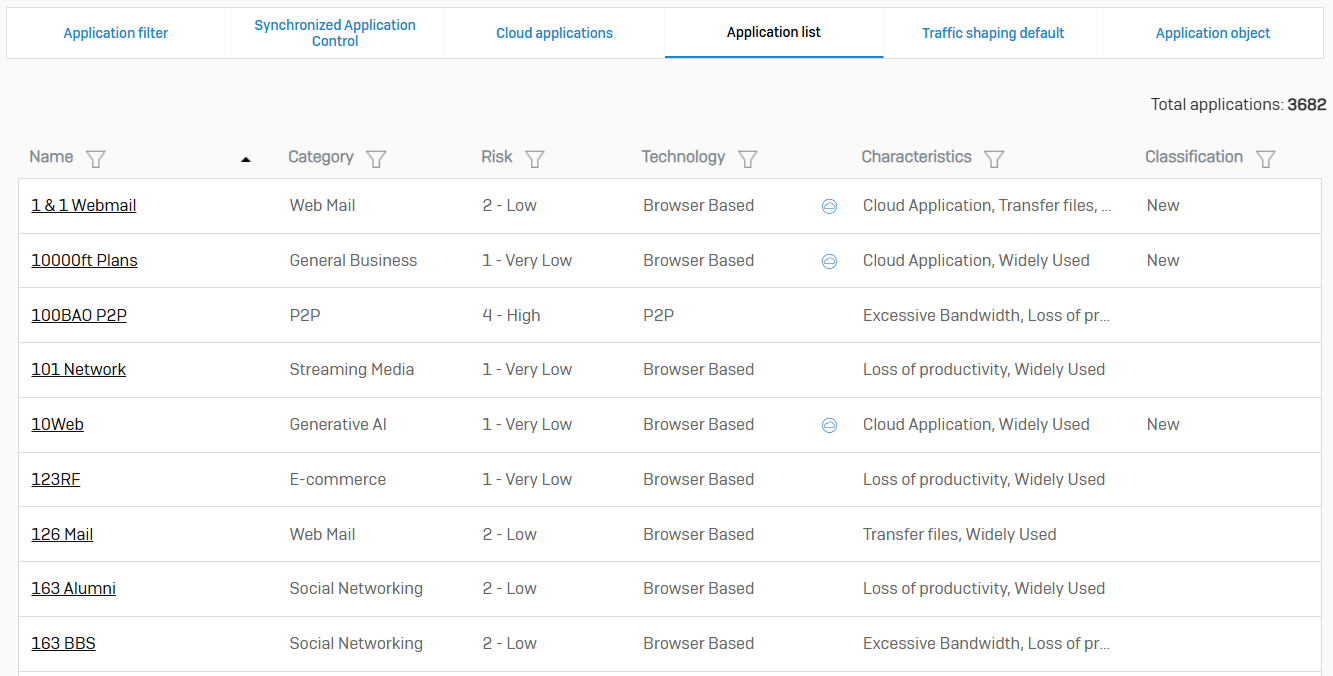Open the Application object tab
This screenshot has width=1333, height=676.
coord(1213,33)
